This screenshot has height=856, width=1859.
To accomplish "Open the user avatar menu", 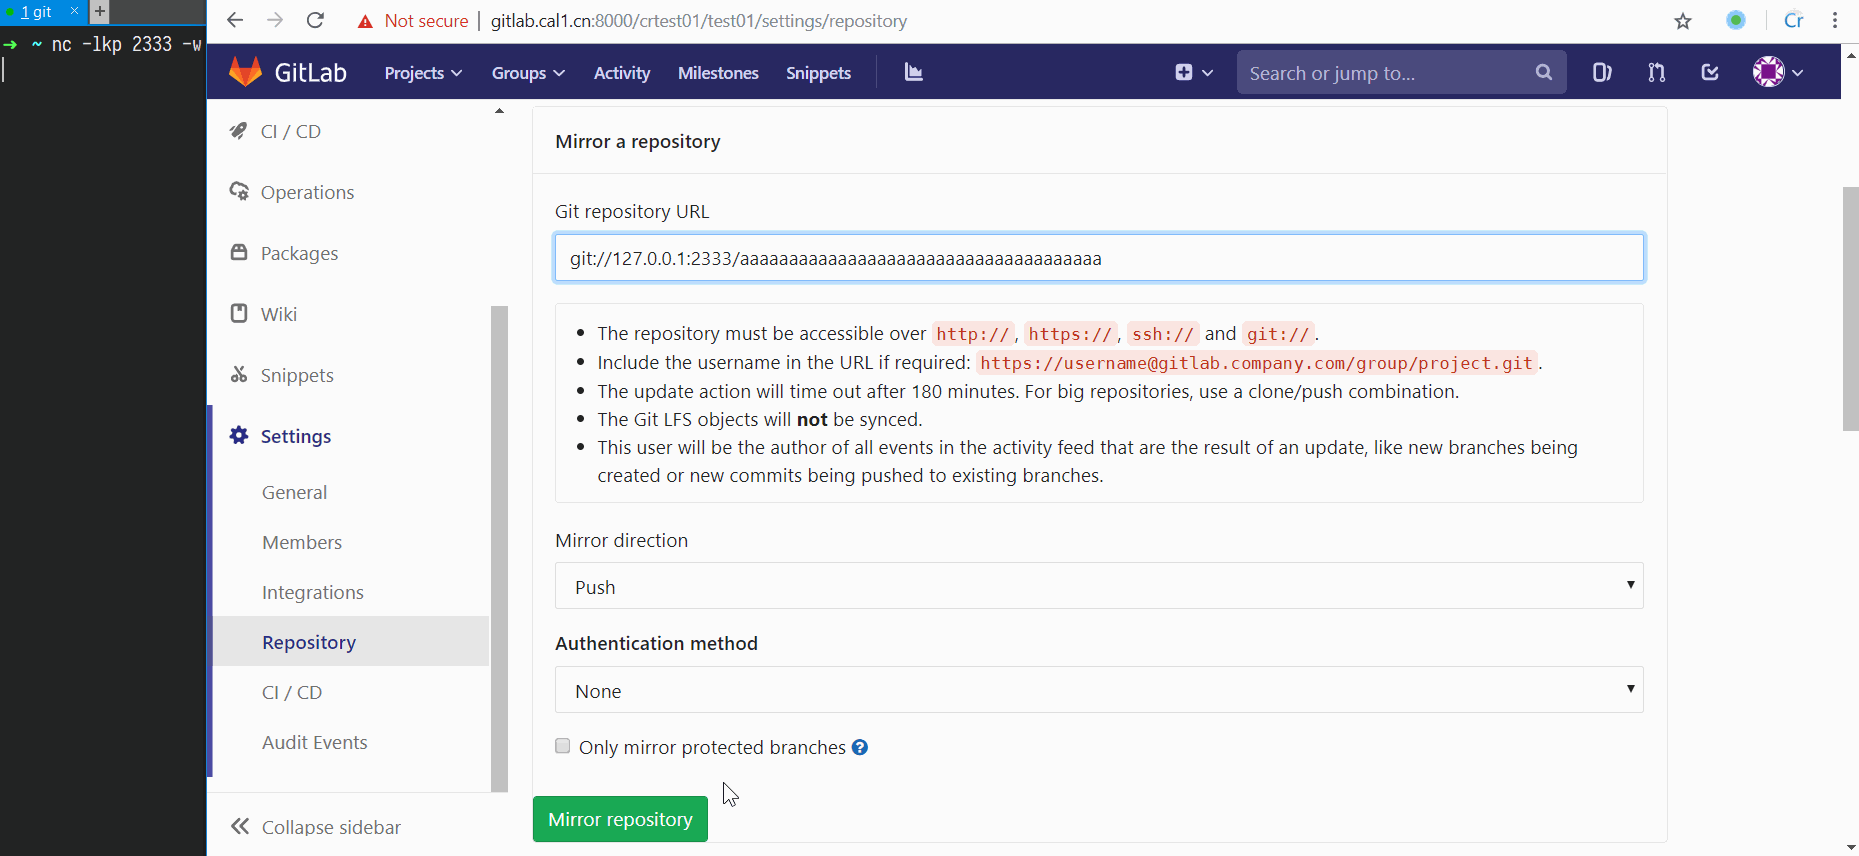I will click(1777, 72).
